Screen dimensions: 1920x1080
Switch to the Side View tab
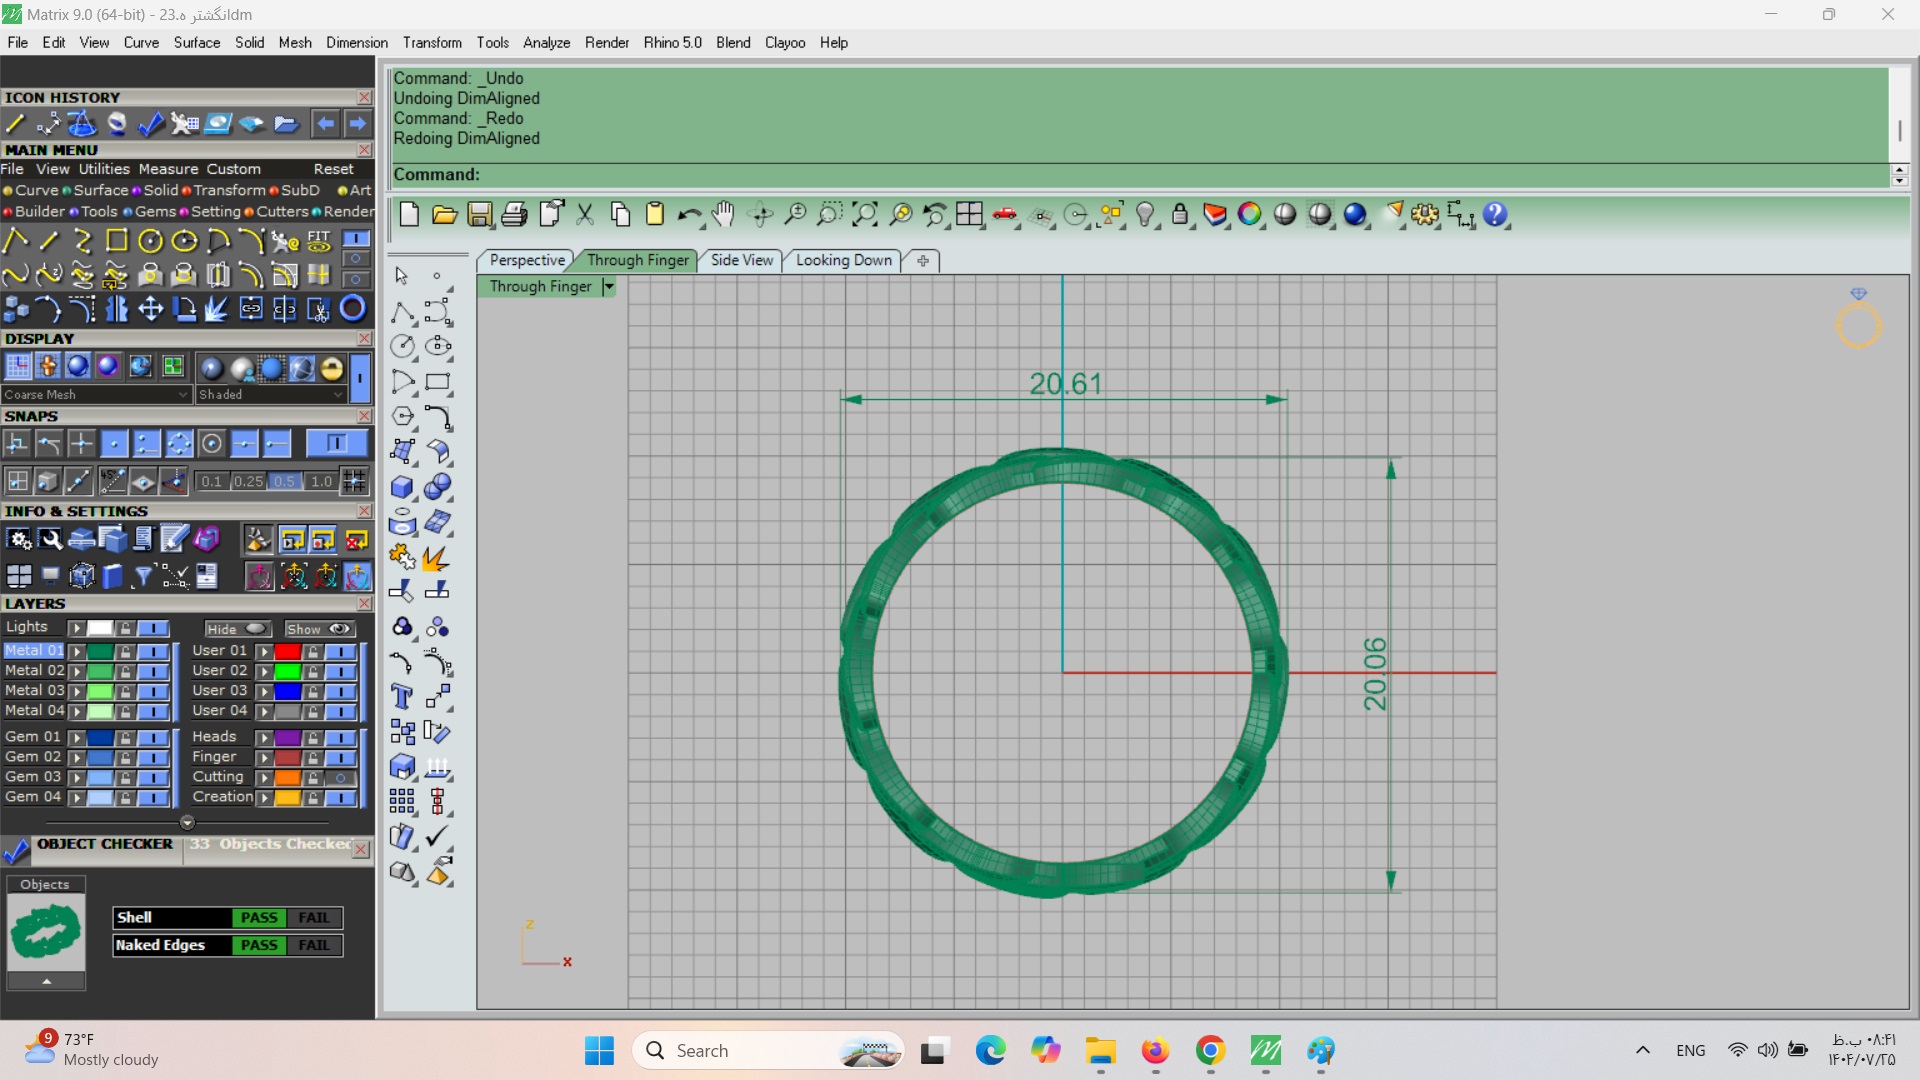point(741,260)
